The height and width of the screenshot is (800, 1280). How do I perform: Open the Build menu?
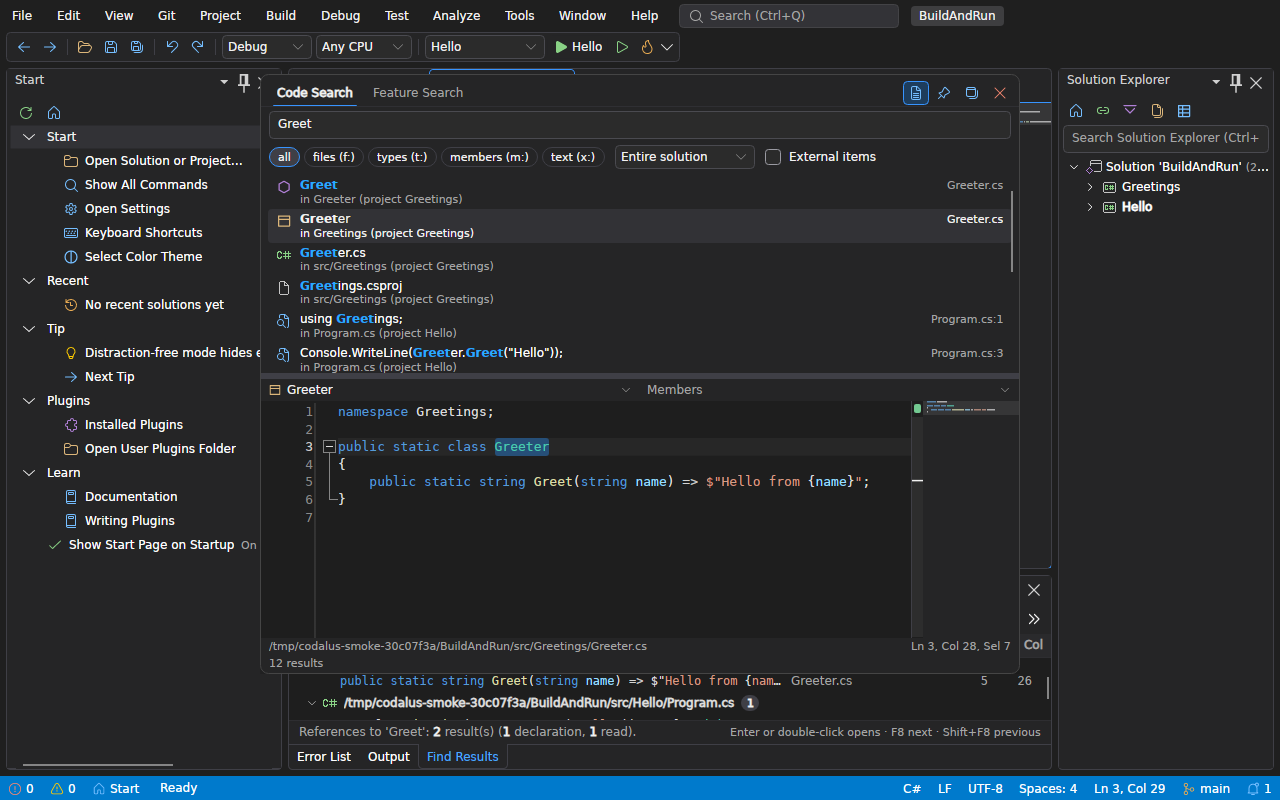pyautogui.click(x=281, y=15)
